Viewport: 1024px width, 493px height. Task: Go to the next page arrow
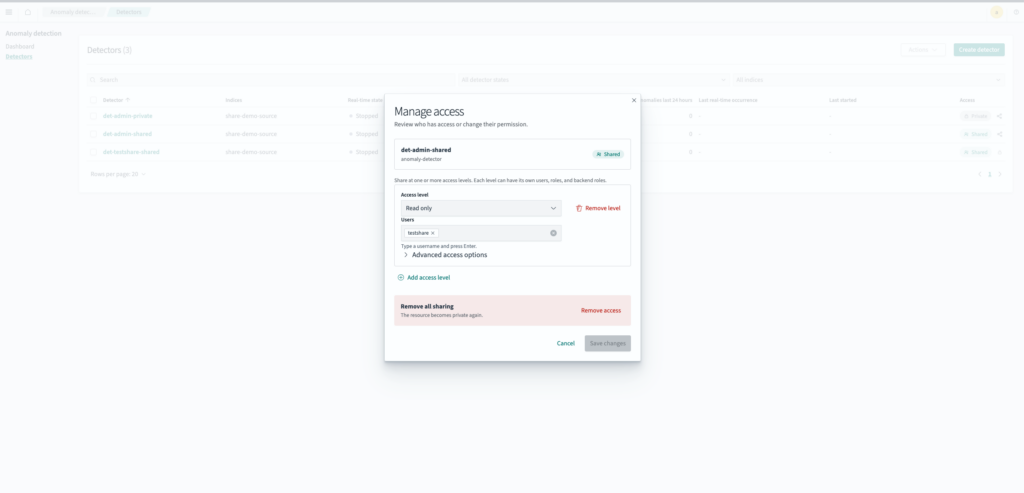999,174
